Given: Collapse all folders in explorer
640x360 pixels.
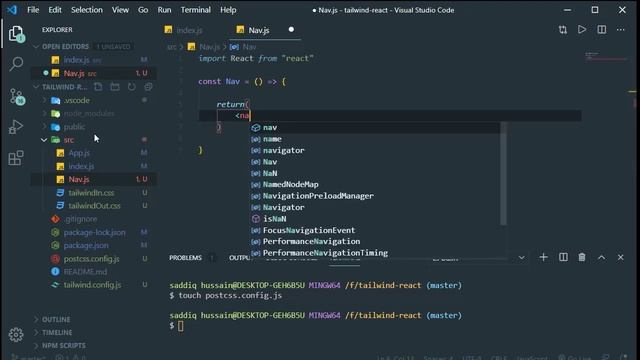Looking at the screenshot, I should 149,87.
